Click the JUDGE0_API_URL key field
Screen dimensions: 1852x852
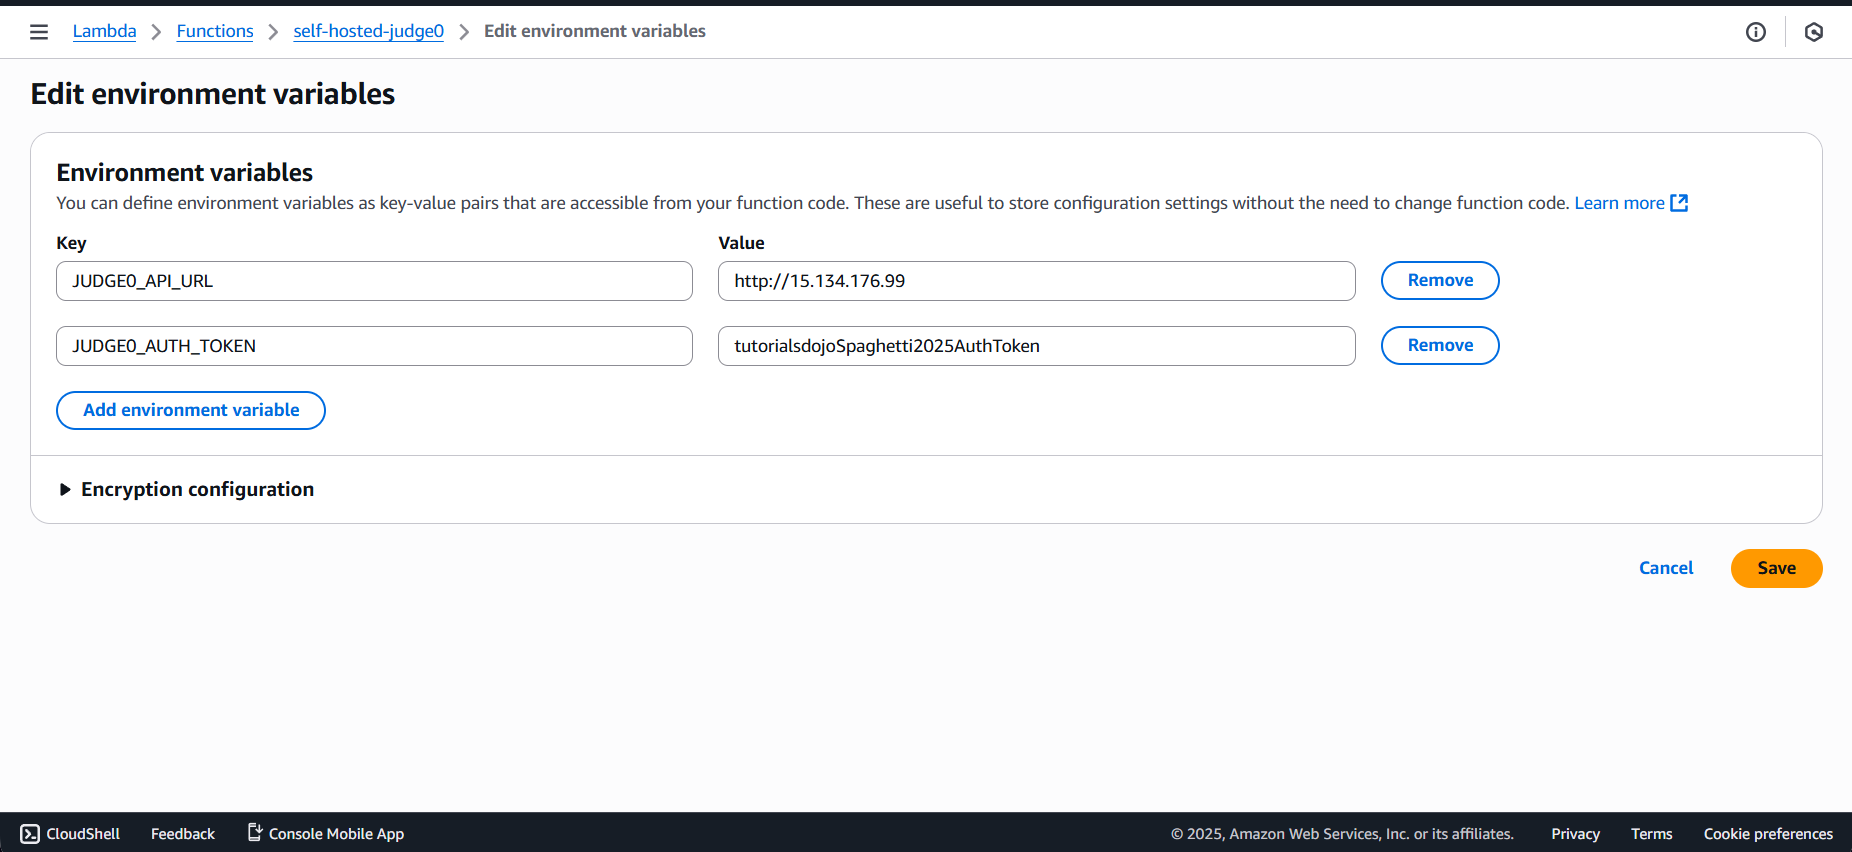coord(374,281)
